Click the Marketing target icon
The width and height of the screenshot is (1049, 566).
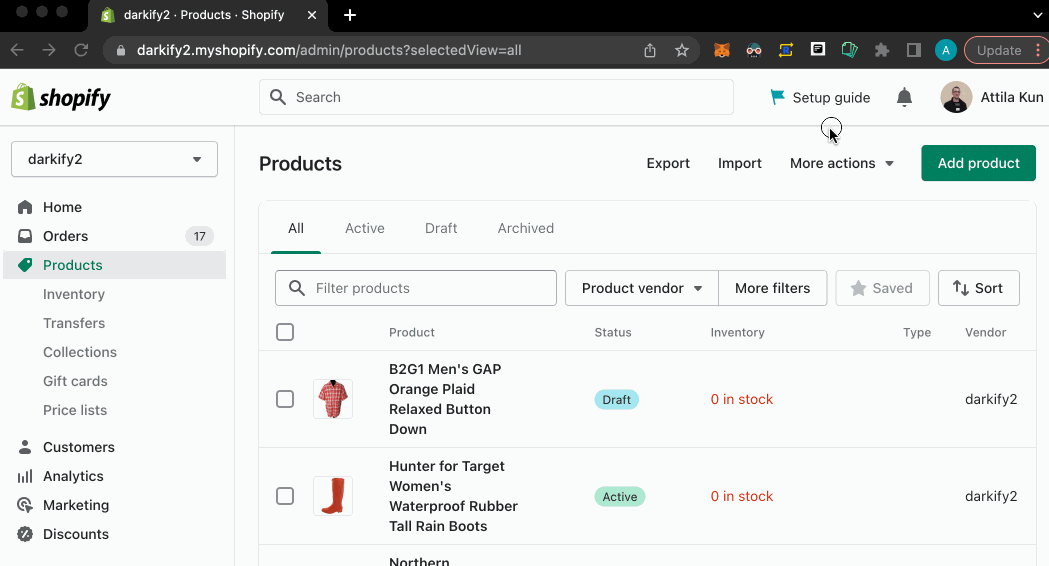tap(25, 505)
